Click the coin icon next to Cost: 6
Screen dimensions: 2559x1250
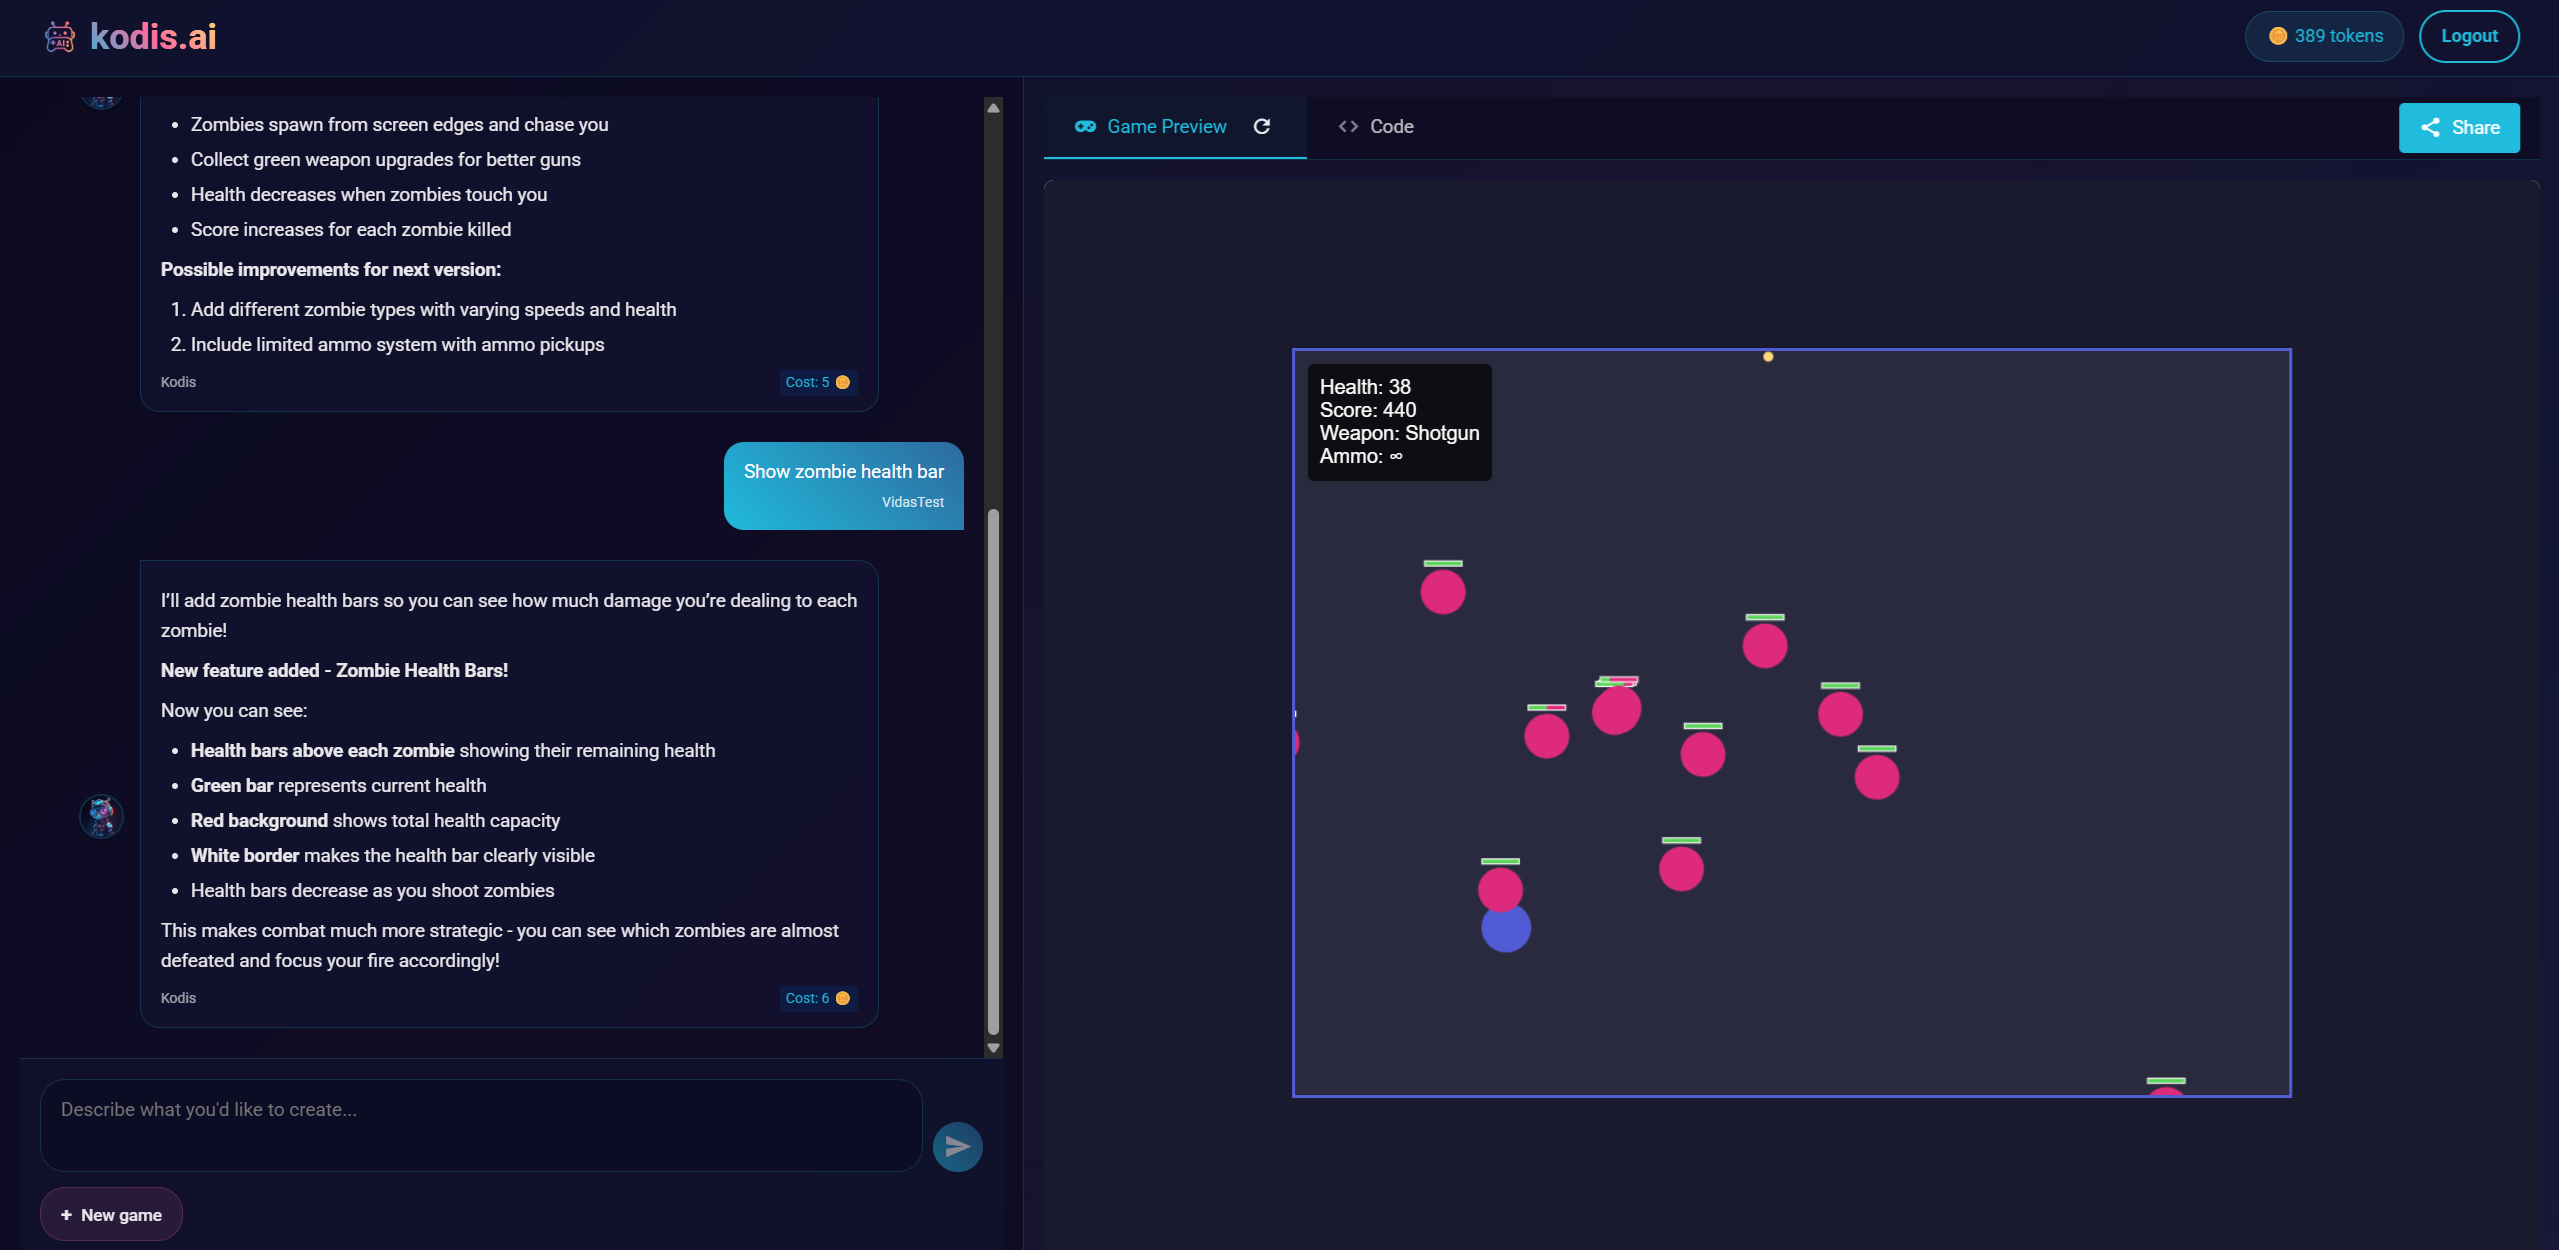tap(842, 998)
